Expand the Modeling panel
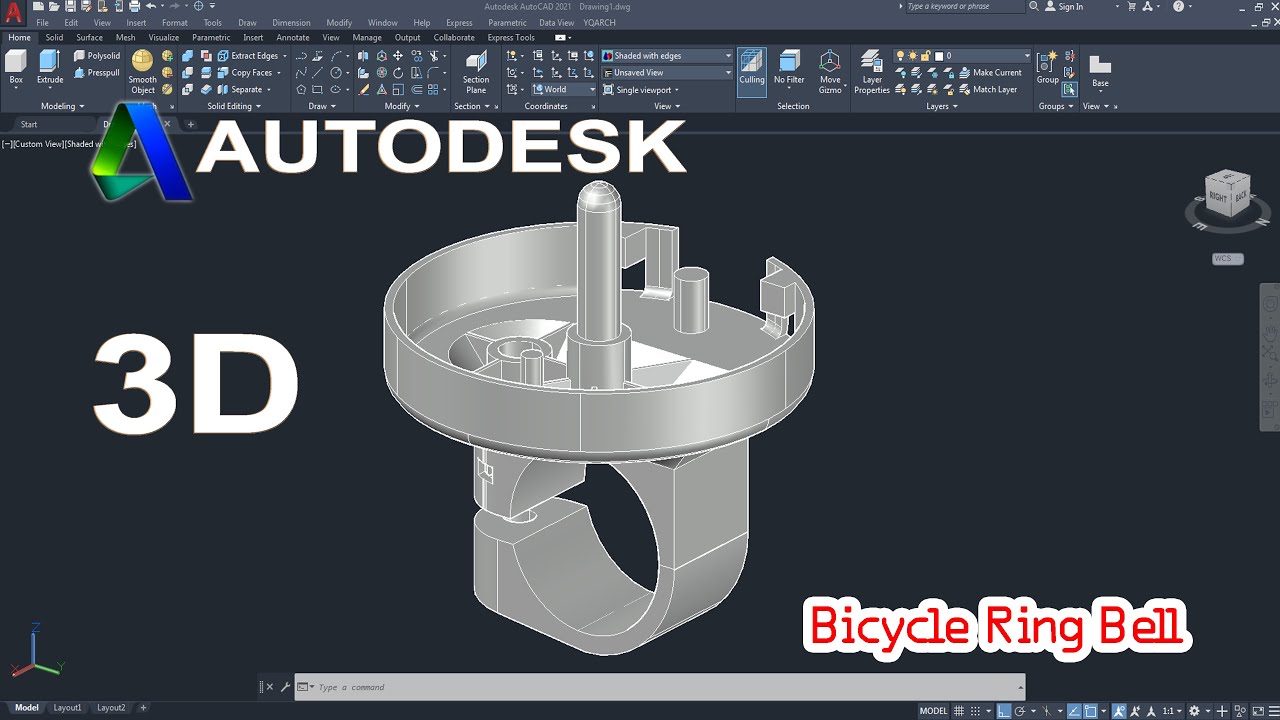Screen dimensions: 1280x720 coord(62,106)
